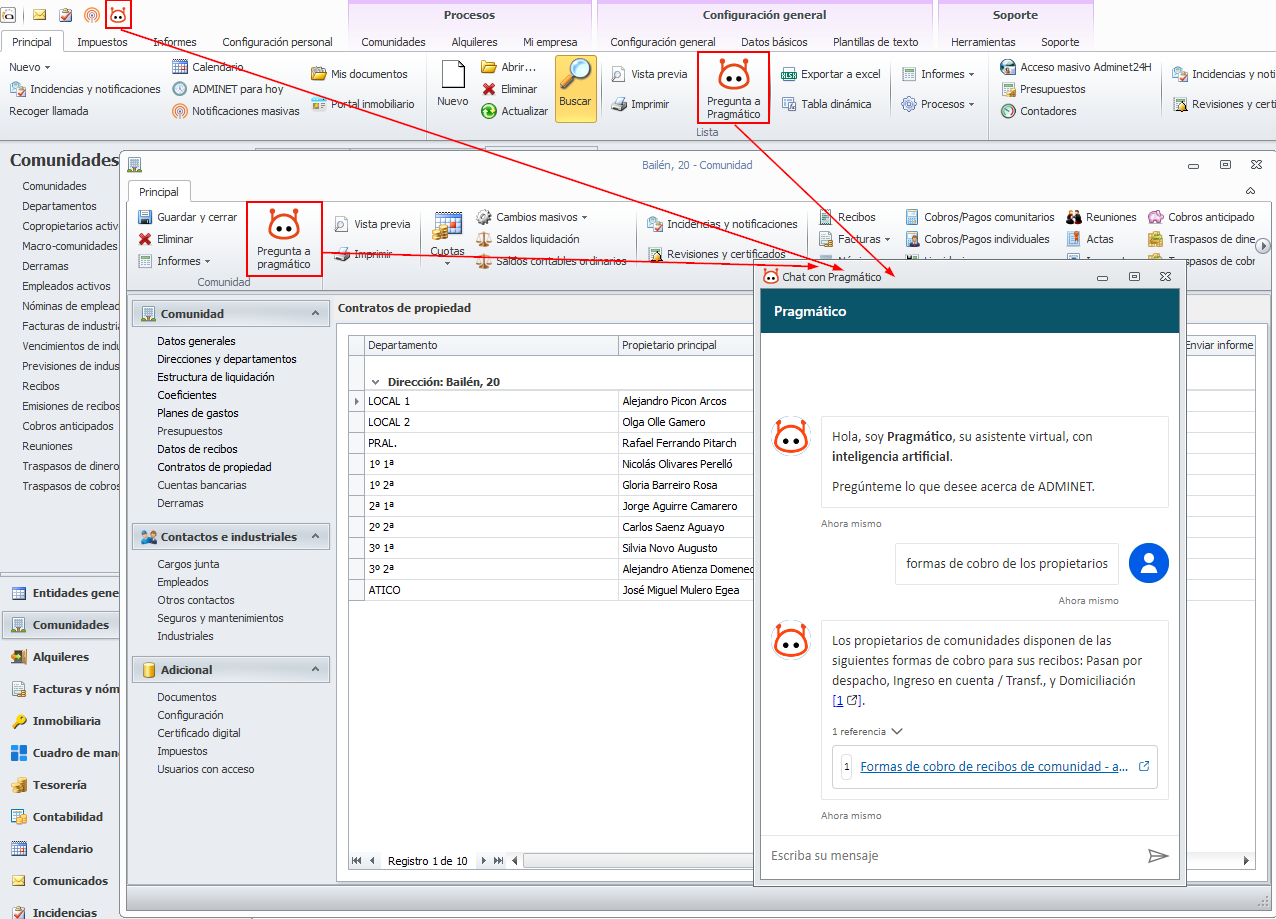The image size is (1276, 919).
Task: Click the large Pregunta a Pragmático ribbon button
Action: click(x=733, y=88)
